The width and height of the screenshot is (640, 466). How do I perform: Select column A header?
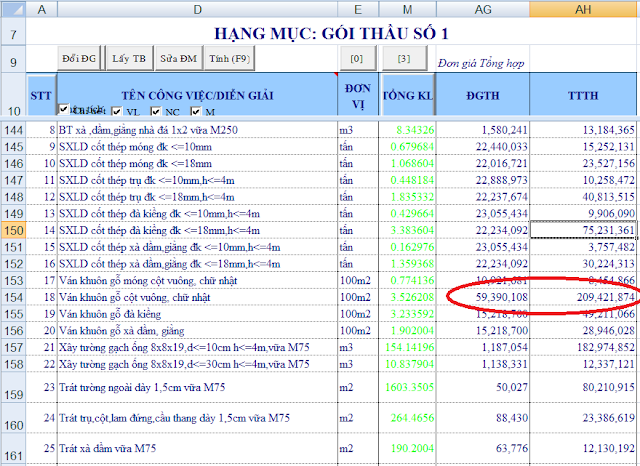[42, 9]
